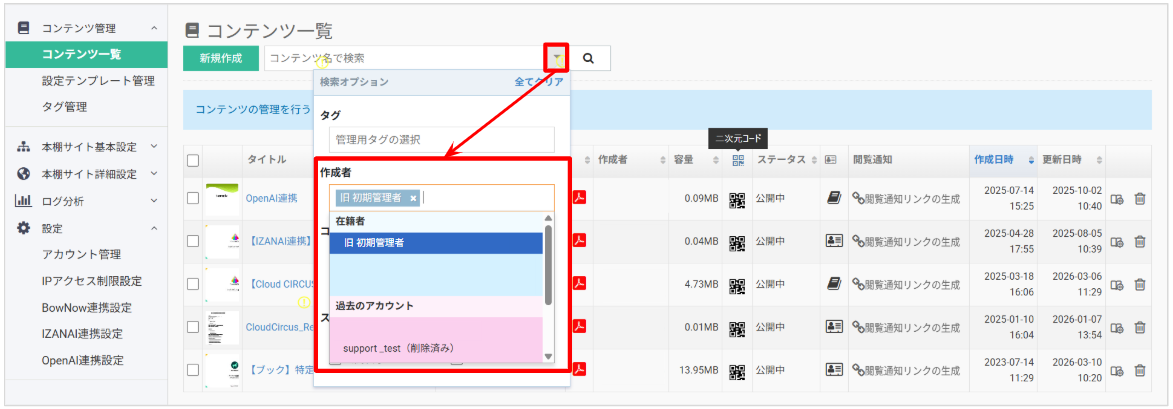Click card icon in 2023-07-14 row
Viewport: 1173px width, 409px height.
click(x=833, y=369)
